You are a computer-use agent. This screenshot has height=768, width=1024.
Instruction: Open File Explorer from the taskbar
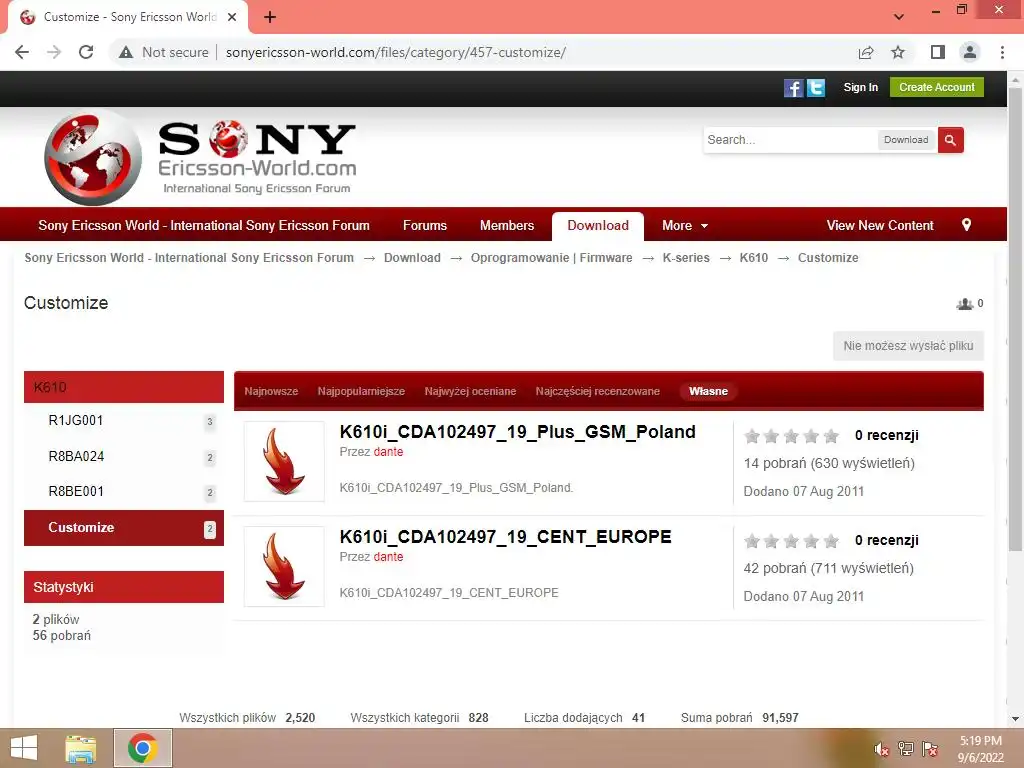tap(81, 748)
